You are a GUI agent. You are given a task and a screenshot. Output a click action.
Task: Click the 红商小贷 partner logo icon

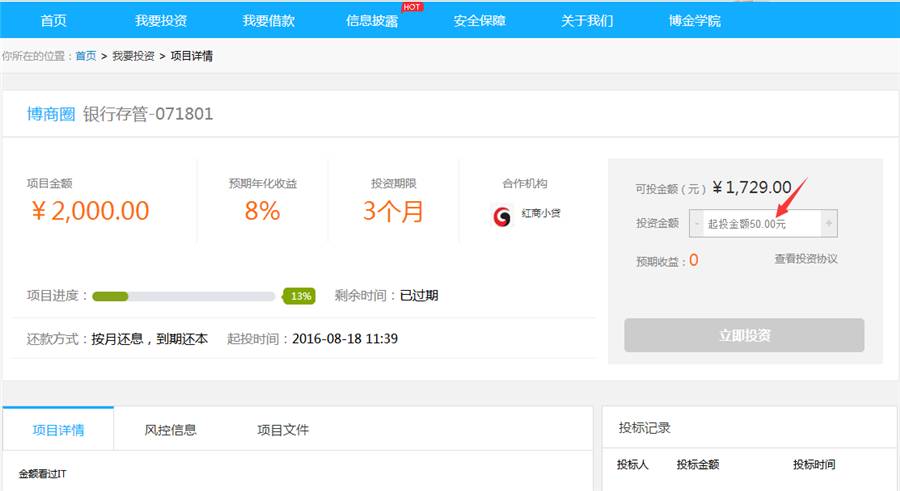point(502,216)
